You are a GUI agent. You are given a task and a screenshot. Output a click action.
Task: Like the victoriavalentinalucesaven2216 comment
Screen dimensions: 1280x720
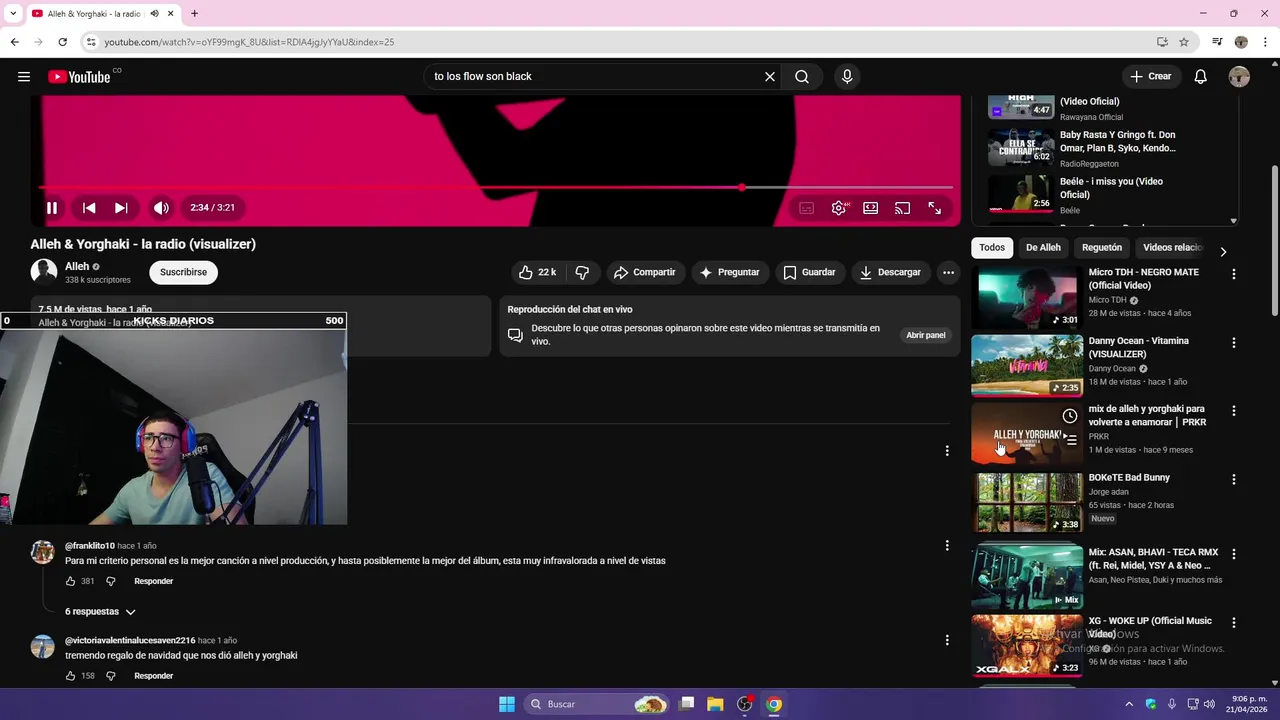[x=70, y=676]
